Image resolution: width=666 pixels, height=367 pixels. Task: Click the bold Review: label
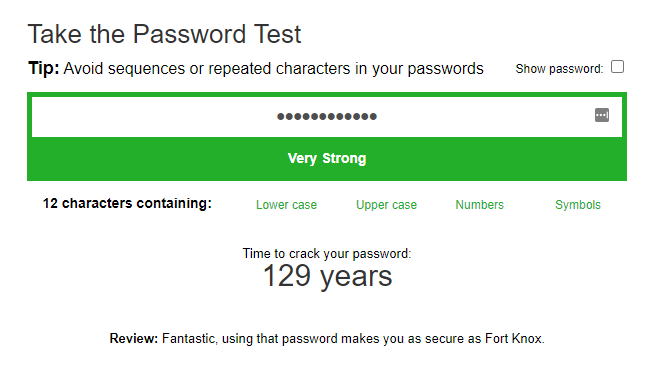(x=134, y=339)
